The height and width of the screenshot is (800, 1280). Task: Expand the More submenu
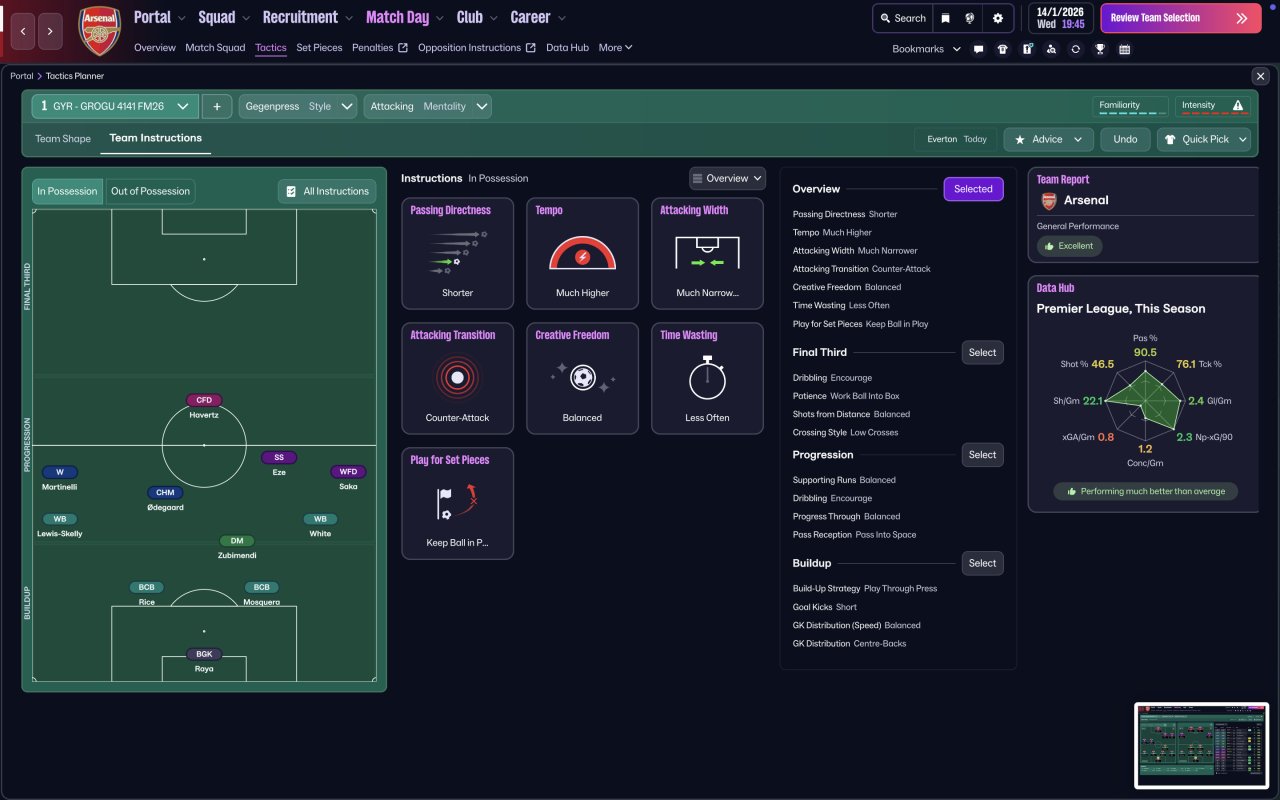616,47
